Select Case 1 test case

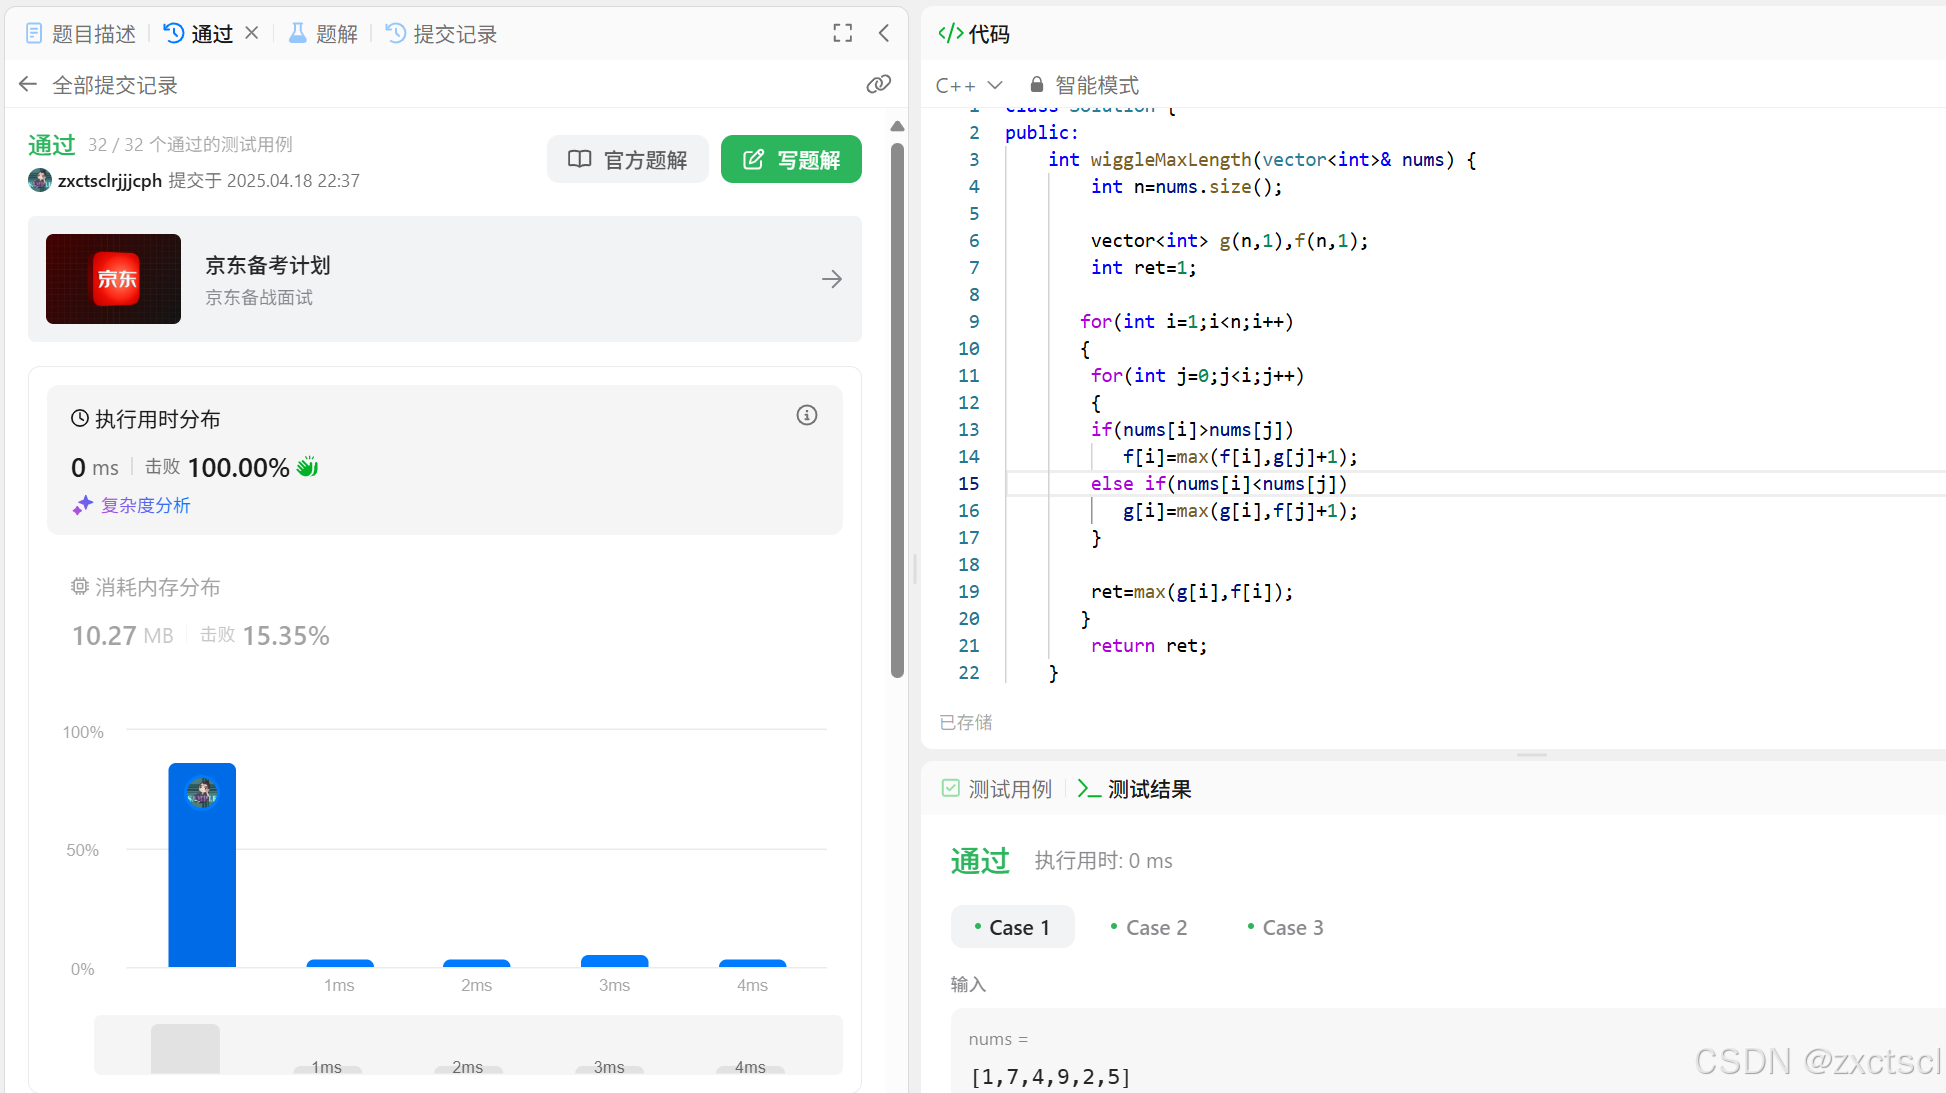pos(1012,927)
